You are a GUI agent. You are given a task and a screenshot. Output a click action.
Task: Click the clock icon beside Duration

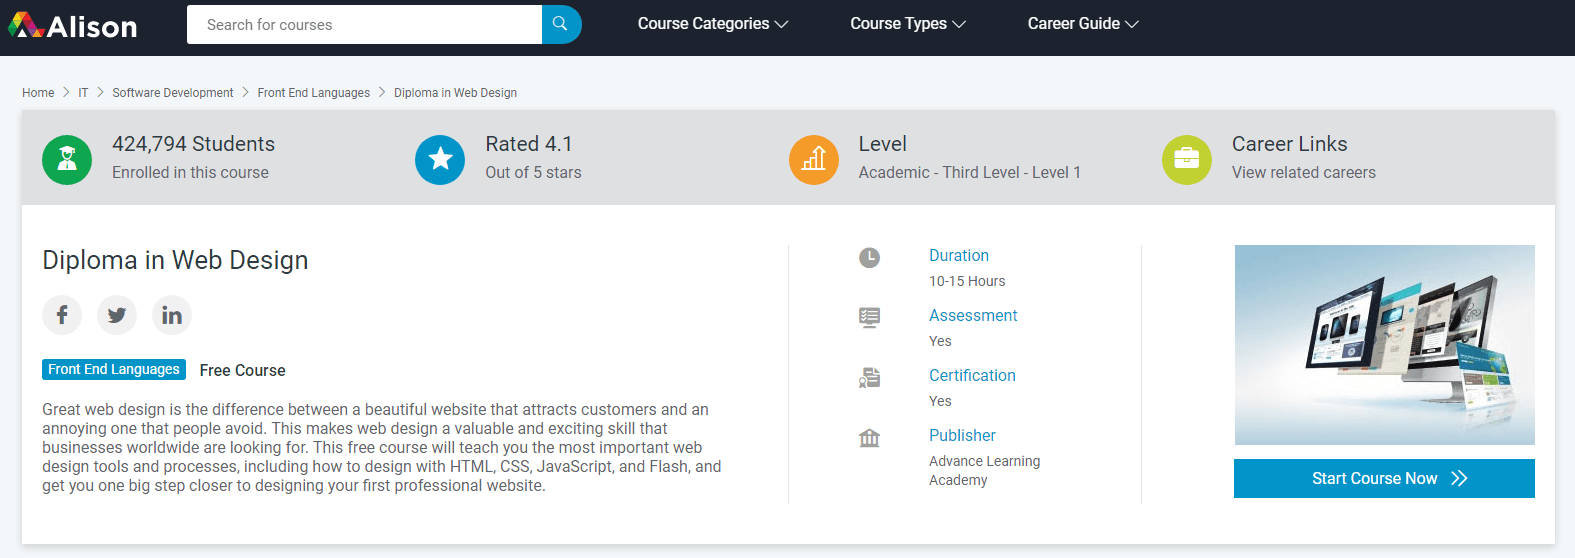pyautogui.click(x=869, y=258)
